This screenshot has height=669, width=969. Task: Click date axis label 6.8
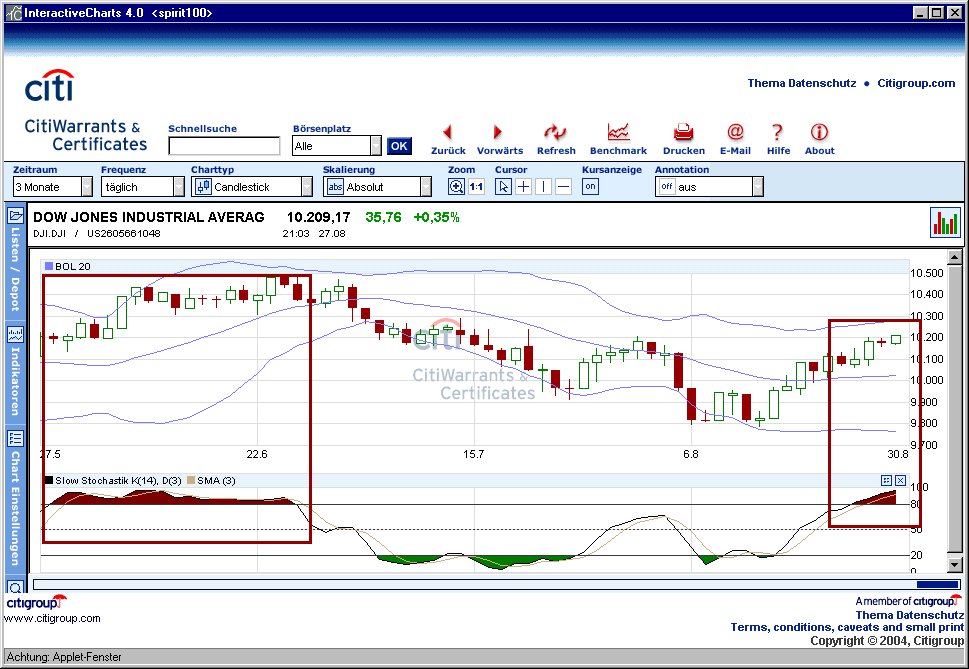(x=690, y=454)
